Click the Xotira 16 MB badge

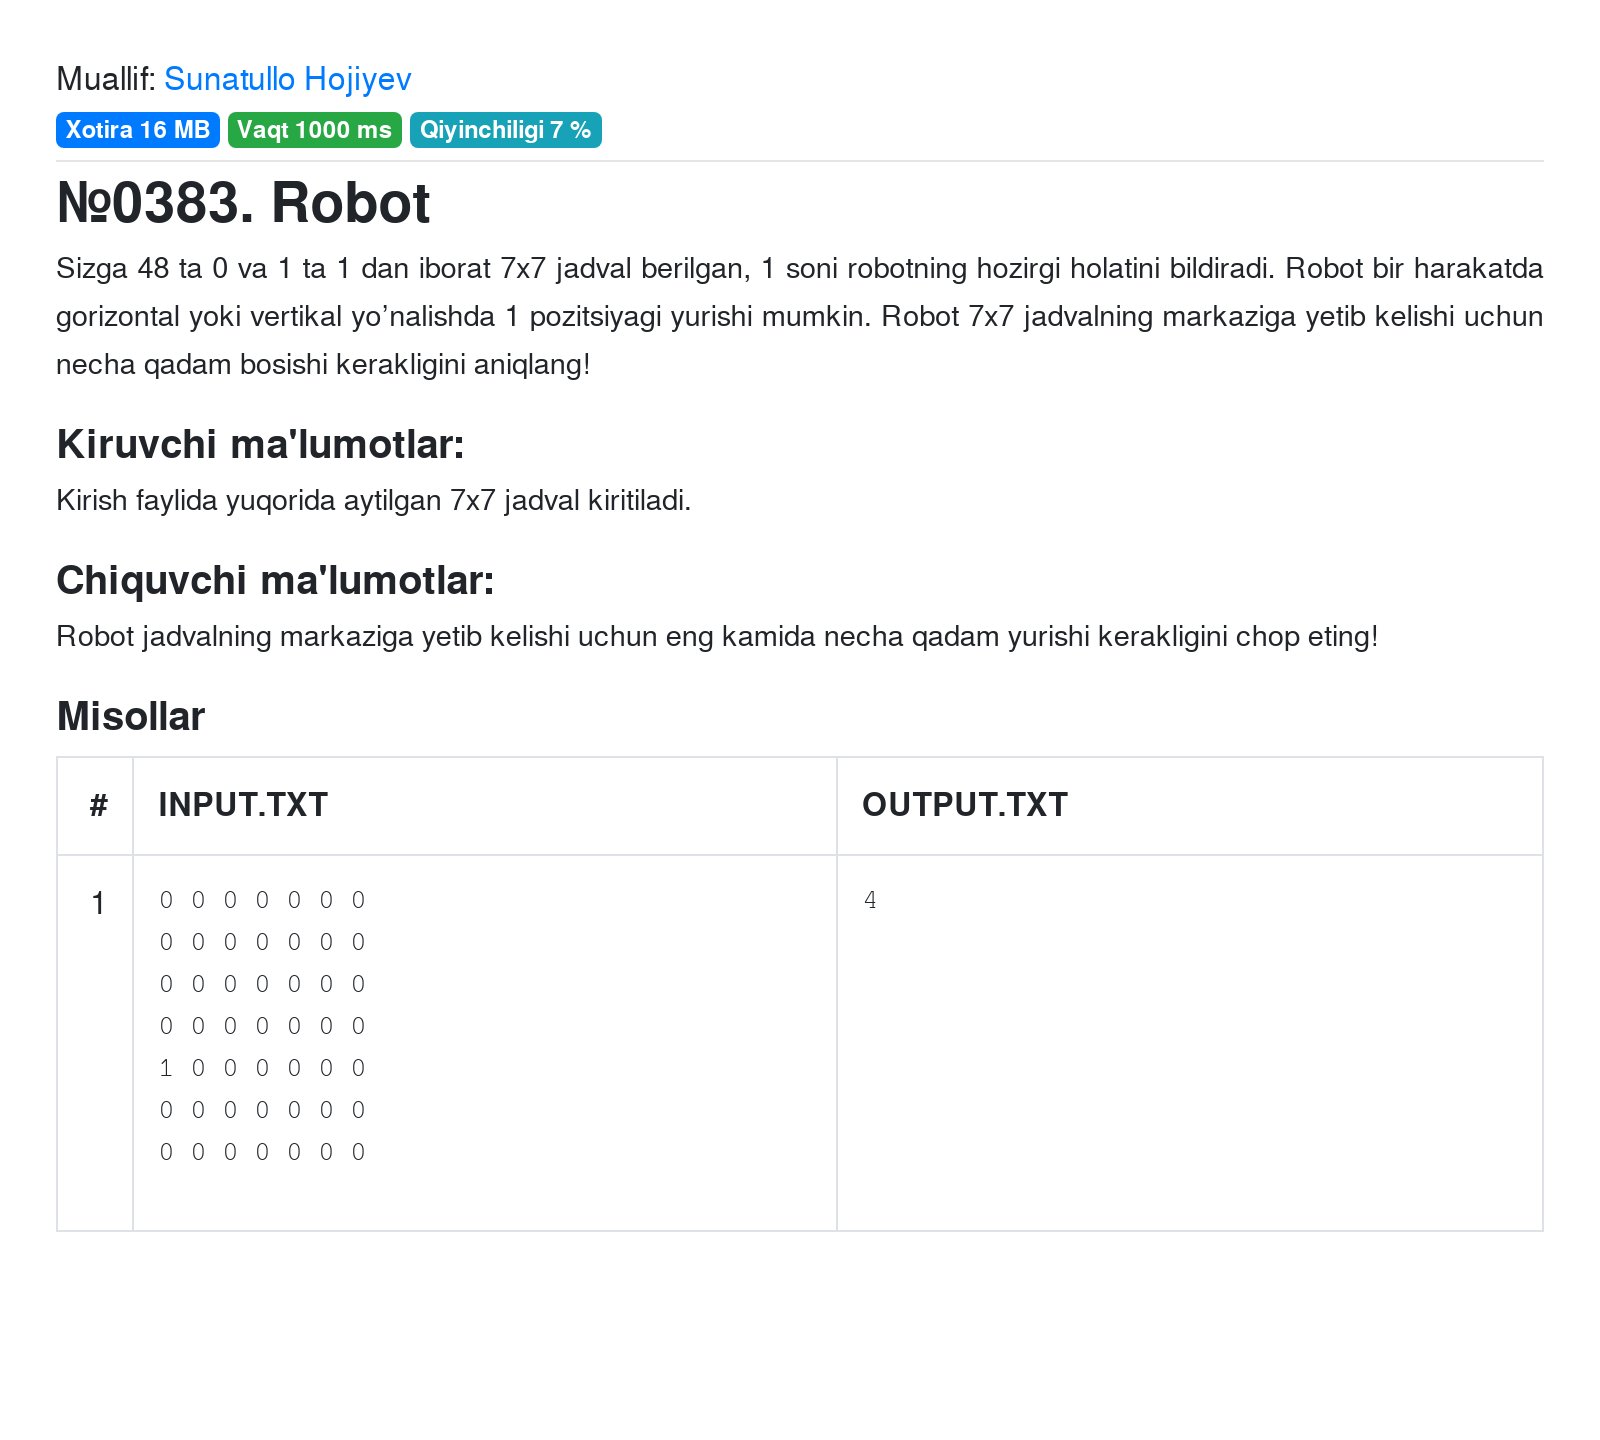(137, 130)
